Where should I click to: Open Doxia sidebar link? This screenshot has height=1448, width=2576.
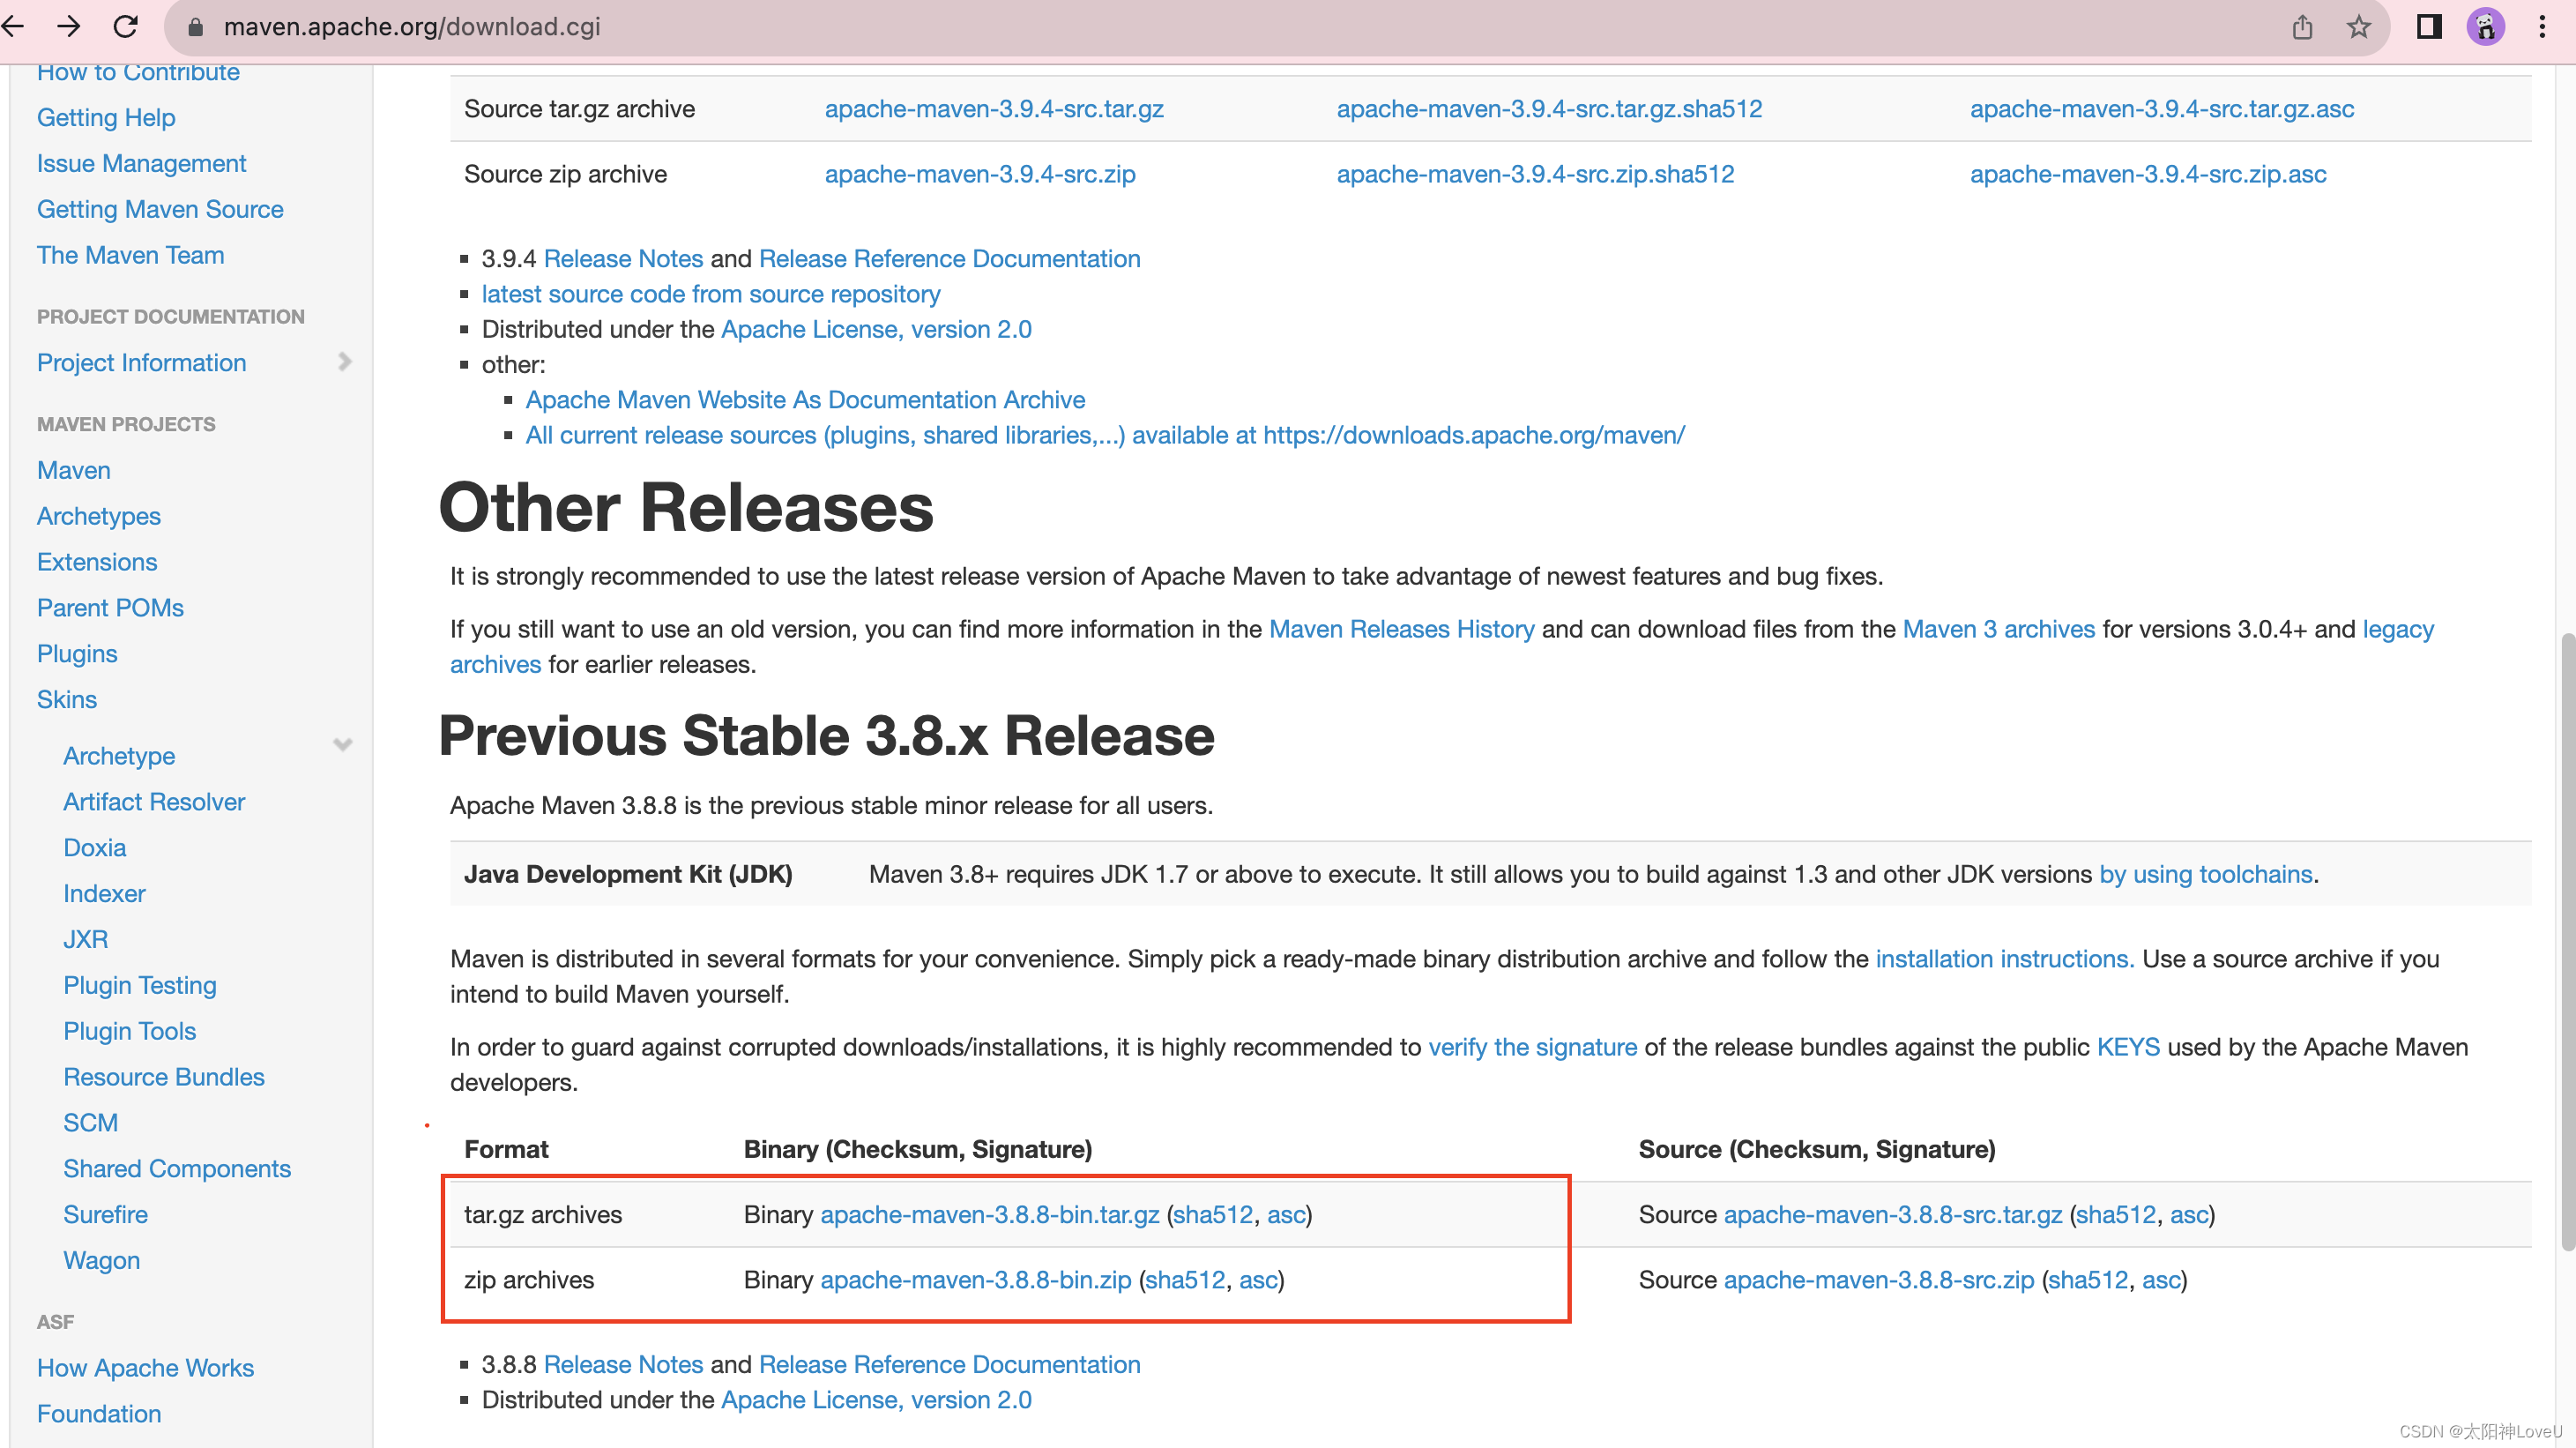94,848
